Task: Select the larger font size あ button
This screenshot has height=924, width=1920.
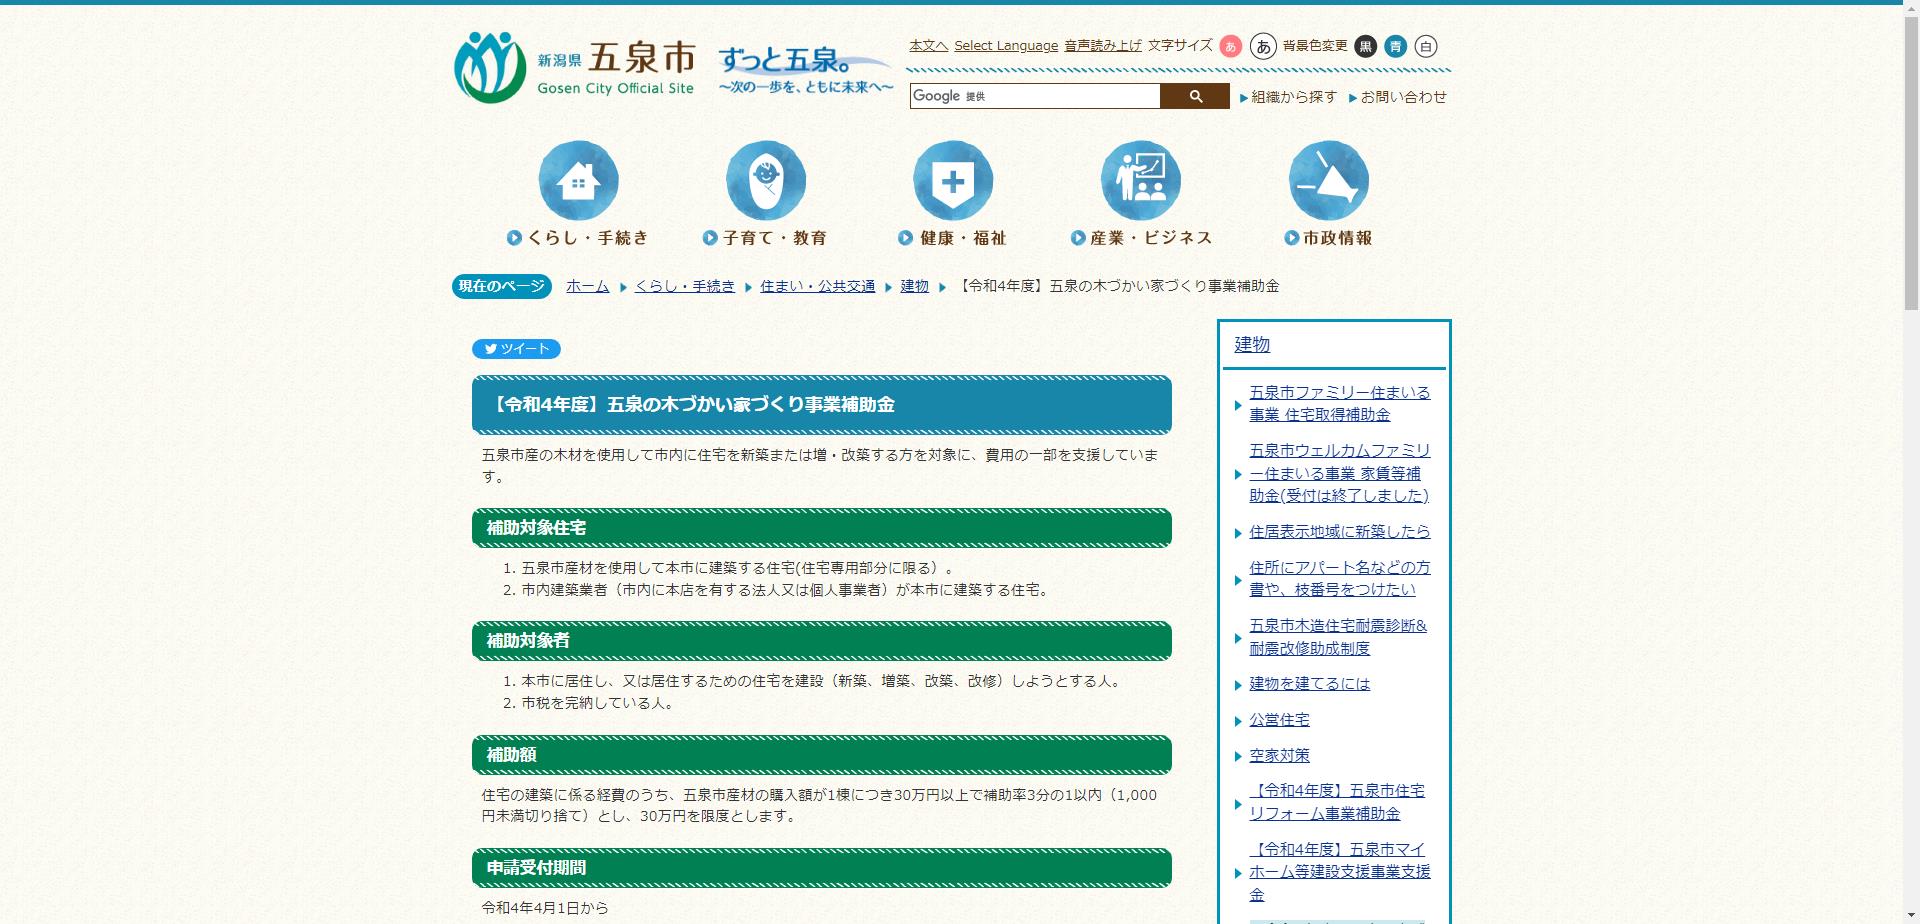Action: tap(1263, 46)
